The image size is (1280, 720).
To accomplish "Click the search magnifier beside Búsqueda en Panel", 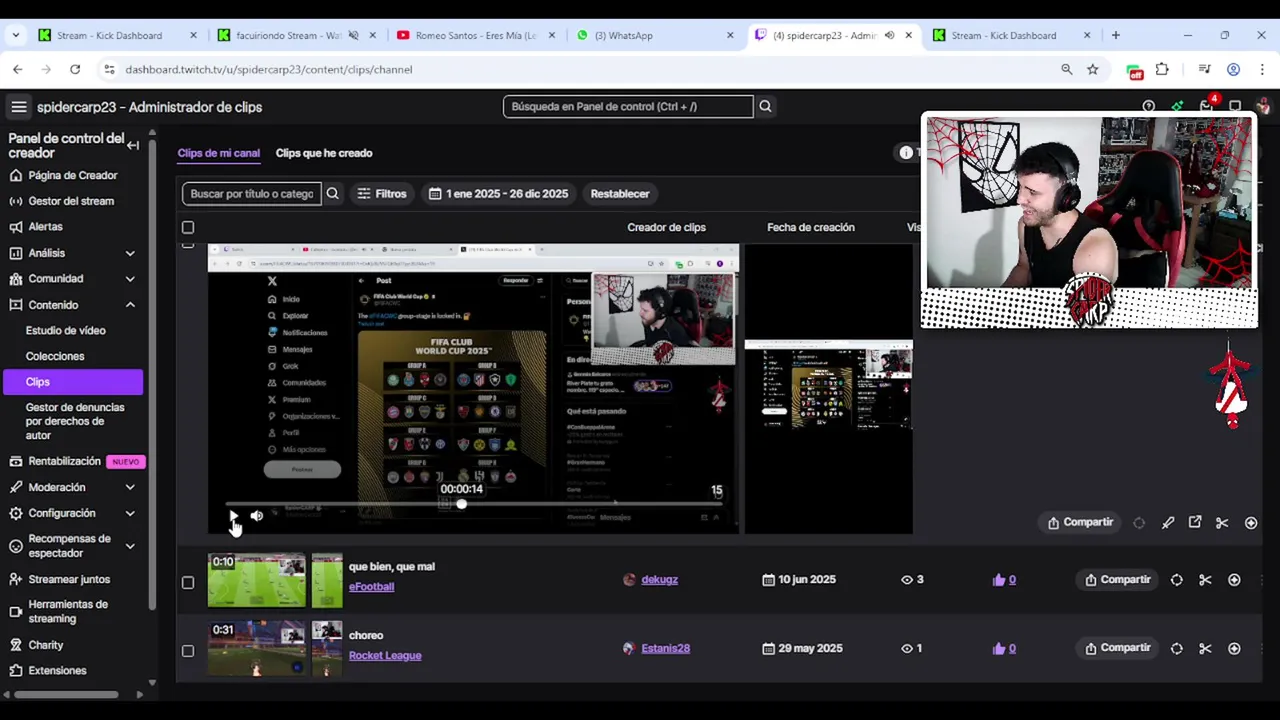I will click(765, 106).
